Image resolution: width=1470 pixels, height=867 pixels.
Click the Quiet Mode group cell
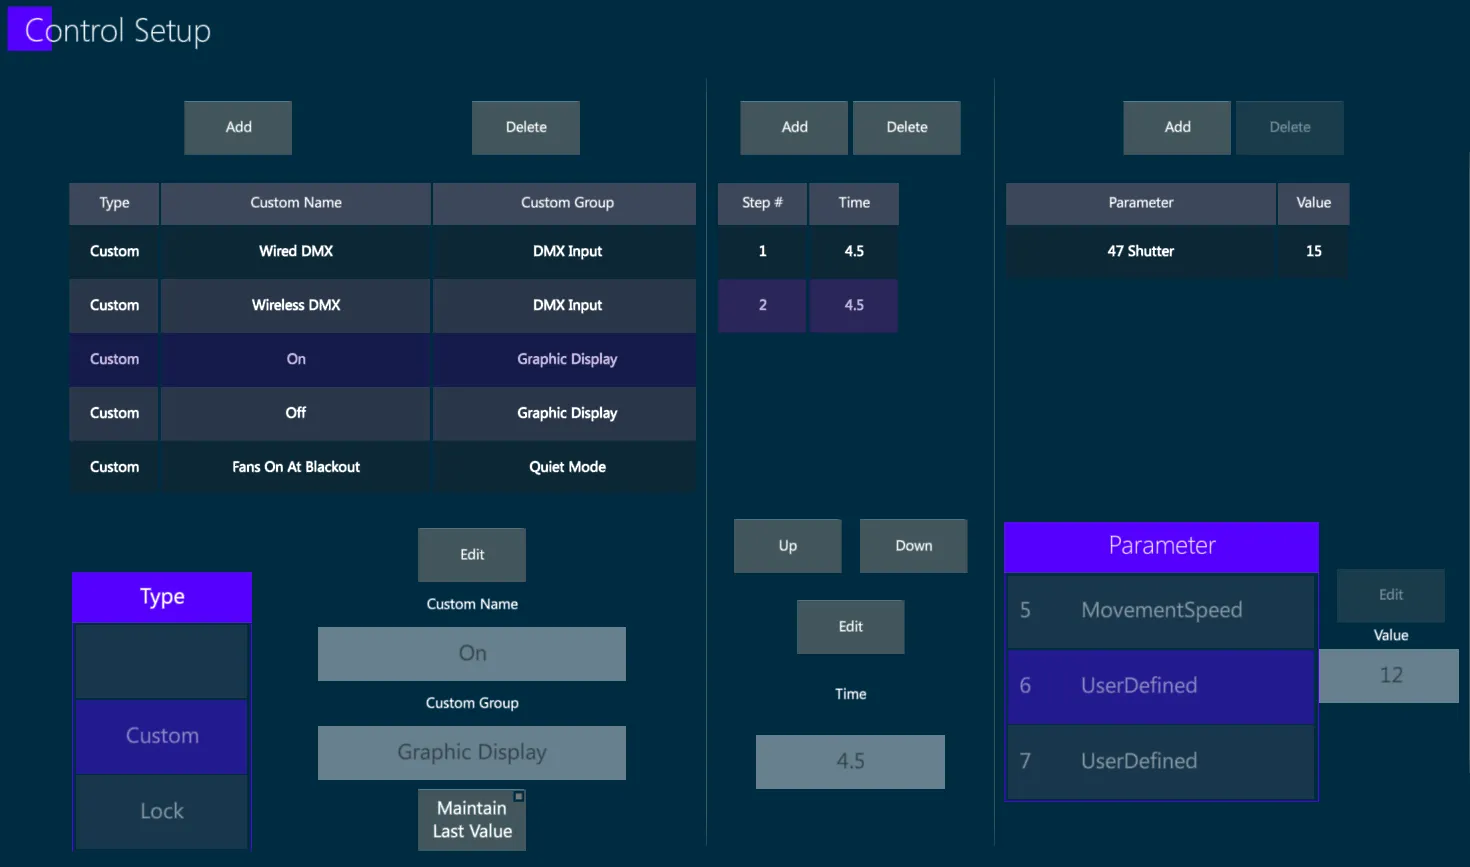(565, 467)
